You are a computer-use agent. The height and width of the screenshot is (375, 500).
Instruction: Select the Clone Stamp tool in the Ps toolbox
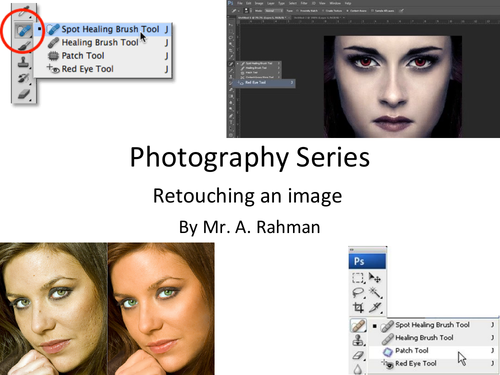click(358, 340)
